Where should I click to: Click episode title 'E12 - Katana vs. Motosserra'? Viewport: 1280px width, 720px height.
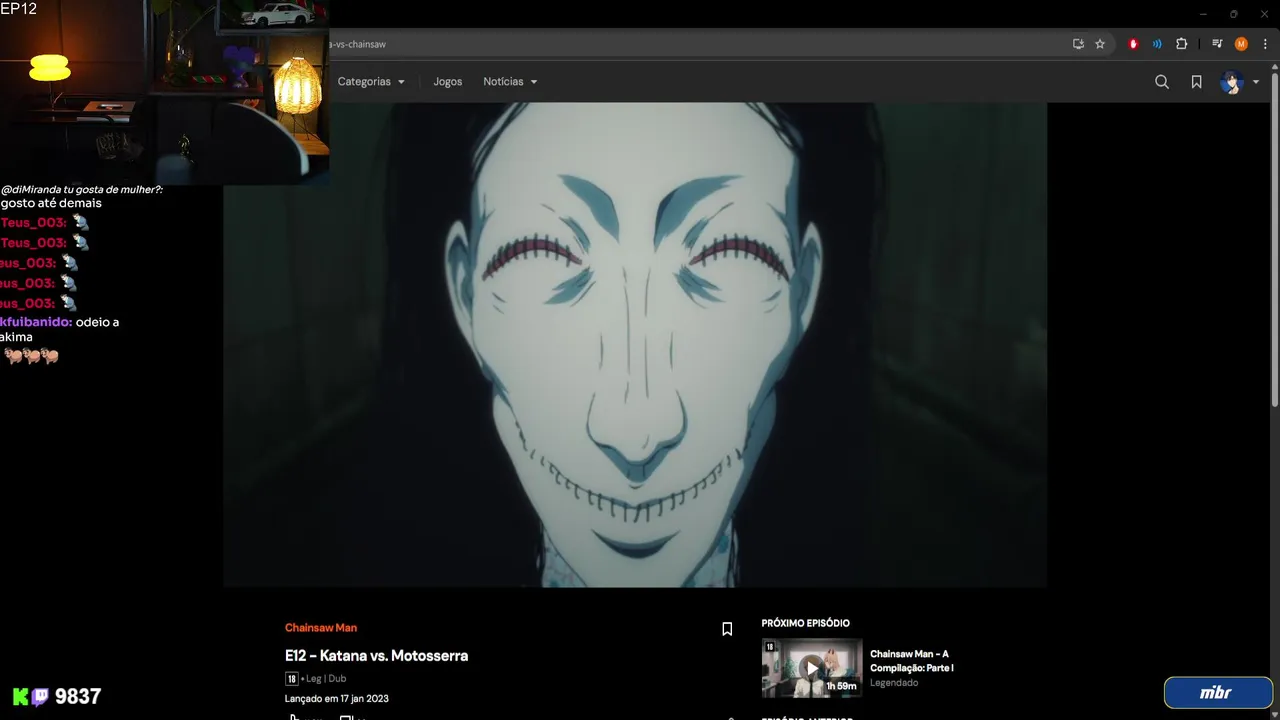(x=376, y=656)
